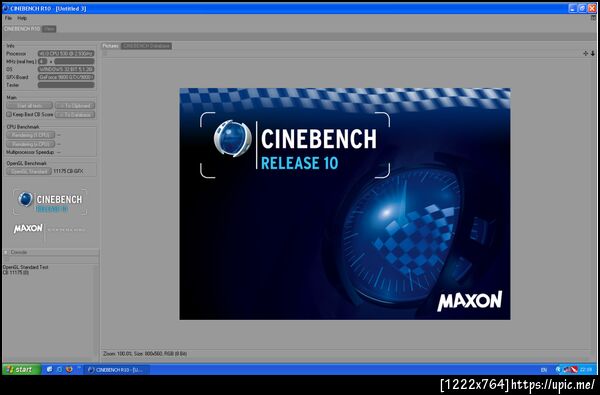The height and width of the screenshot is (395, 600).
Task: Click the '11175 CB-GFX' score text
Action: 68,171
